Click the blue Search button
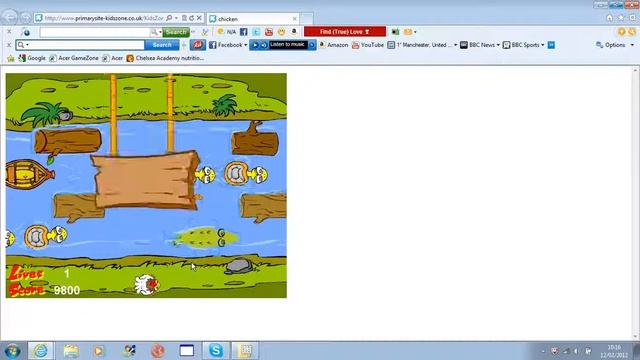Image resolution: width=640 pixels, height=360 pixels. [162, 45]
